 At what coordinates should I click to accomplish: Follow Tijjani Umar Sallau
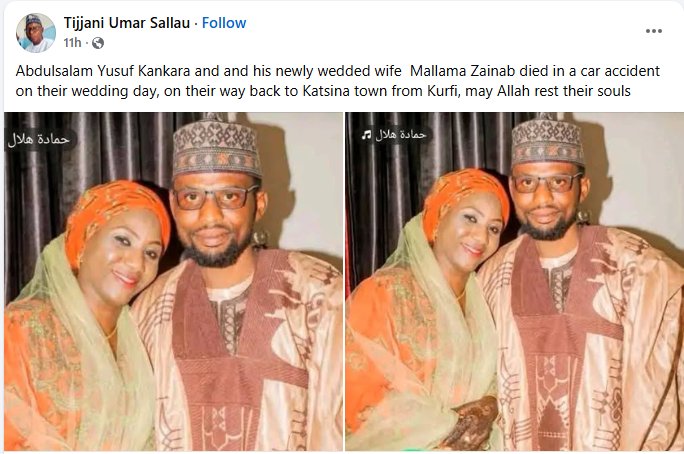coord(224,23)
